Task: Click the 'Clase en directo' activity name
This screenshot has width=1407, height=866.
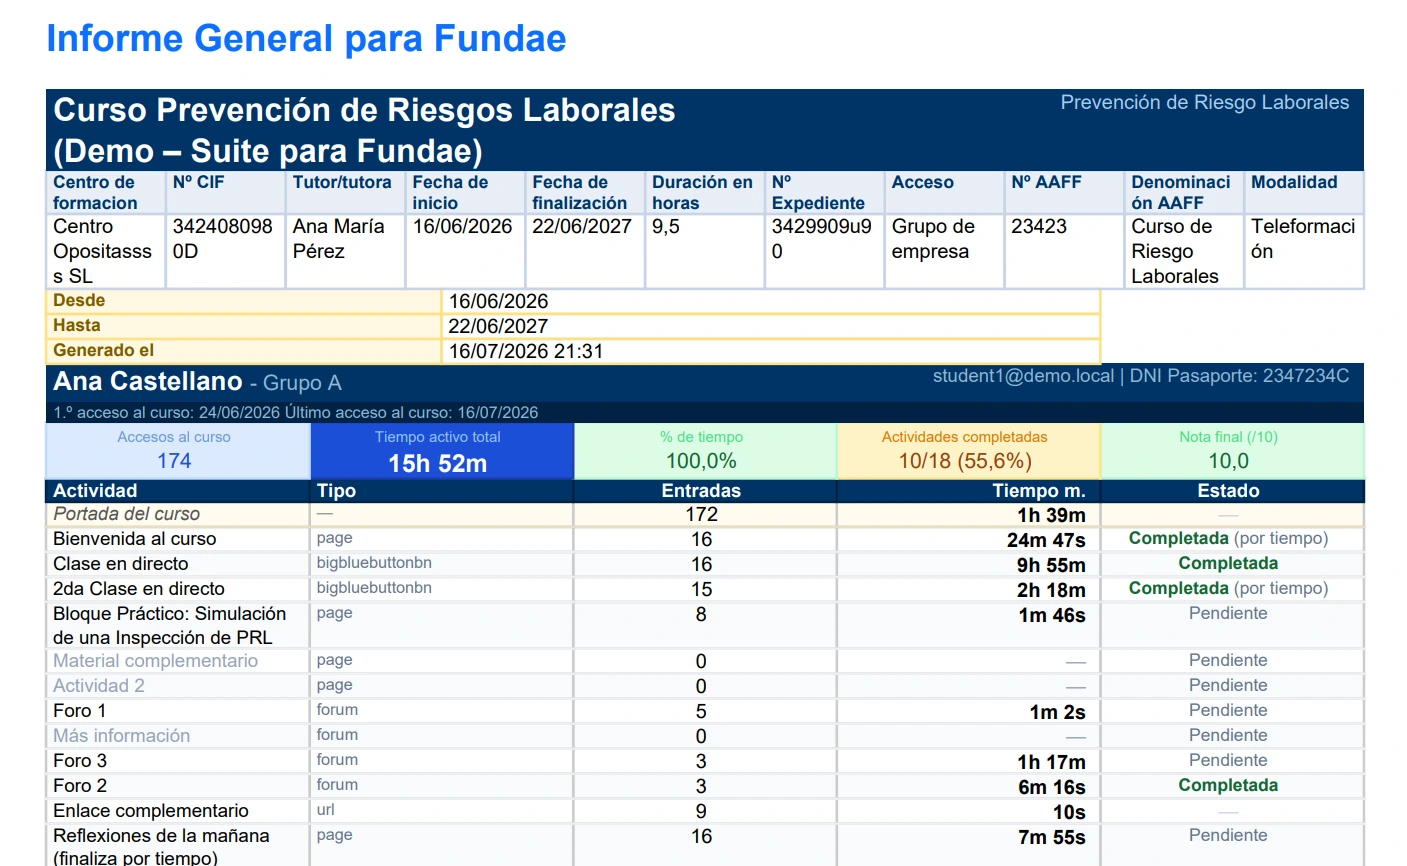Action: [x=121, y=564]
